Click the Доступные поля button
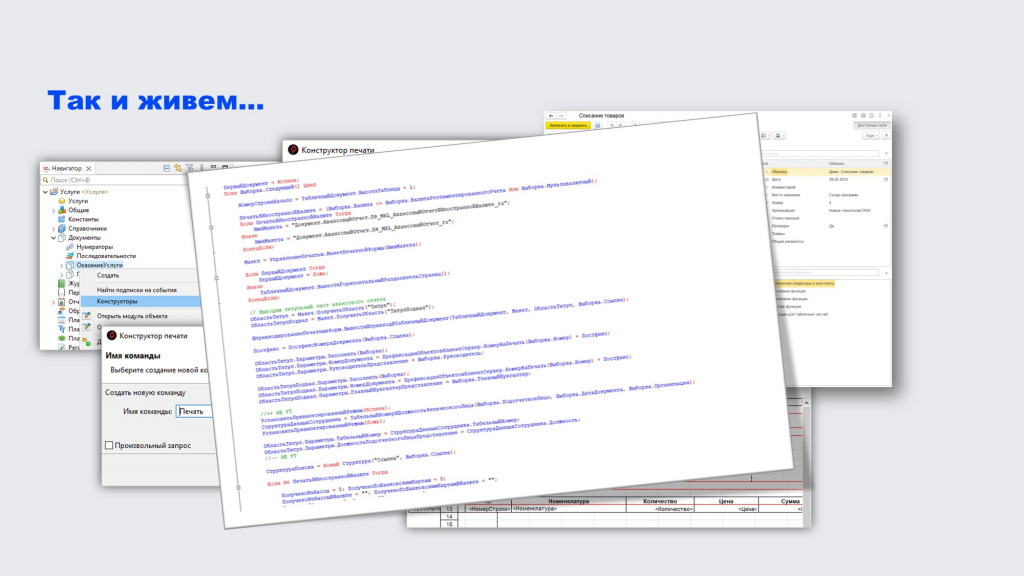Viewport: 1024px width, 576px height. pyautogui.click(x=872, y=125)
